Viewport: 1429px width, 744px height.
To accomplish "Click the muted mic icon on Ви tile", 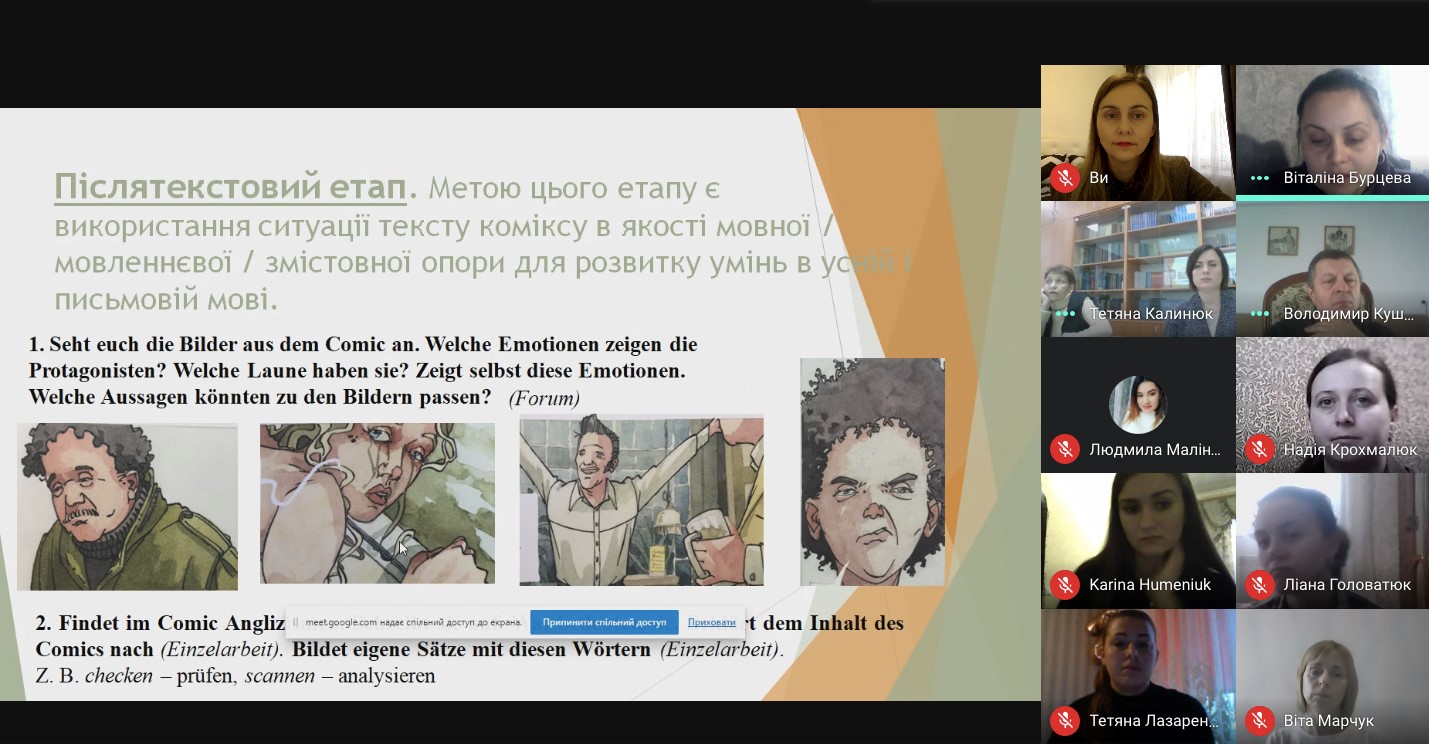I will tap(1065, 178).
